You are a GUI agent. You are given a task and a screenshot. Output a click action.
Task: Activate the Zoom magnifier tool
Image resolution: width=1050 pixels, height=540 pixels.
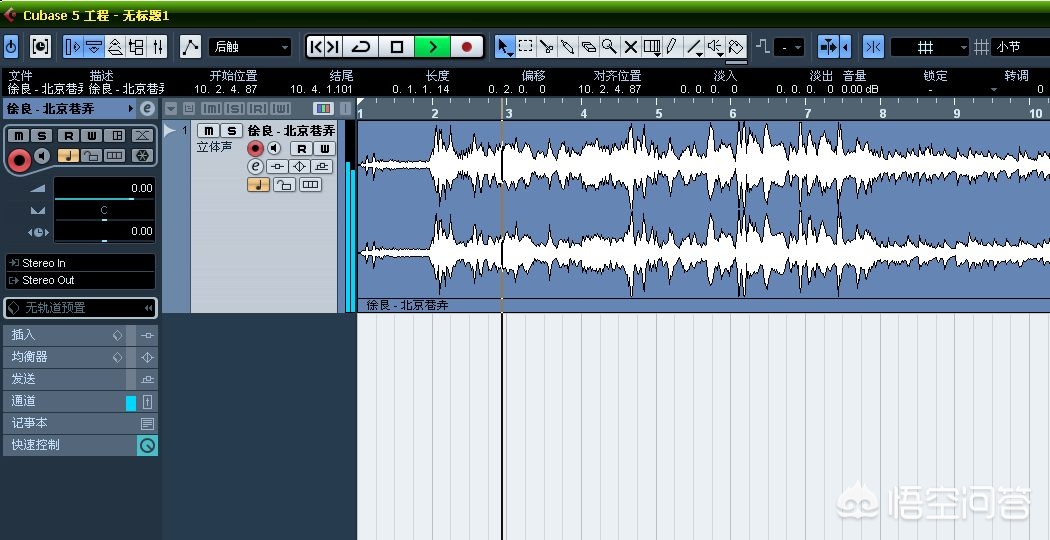609,47
